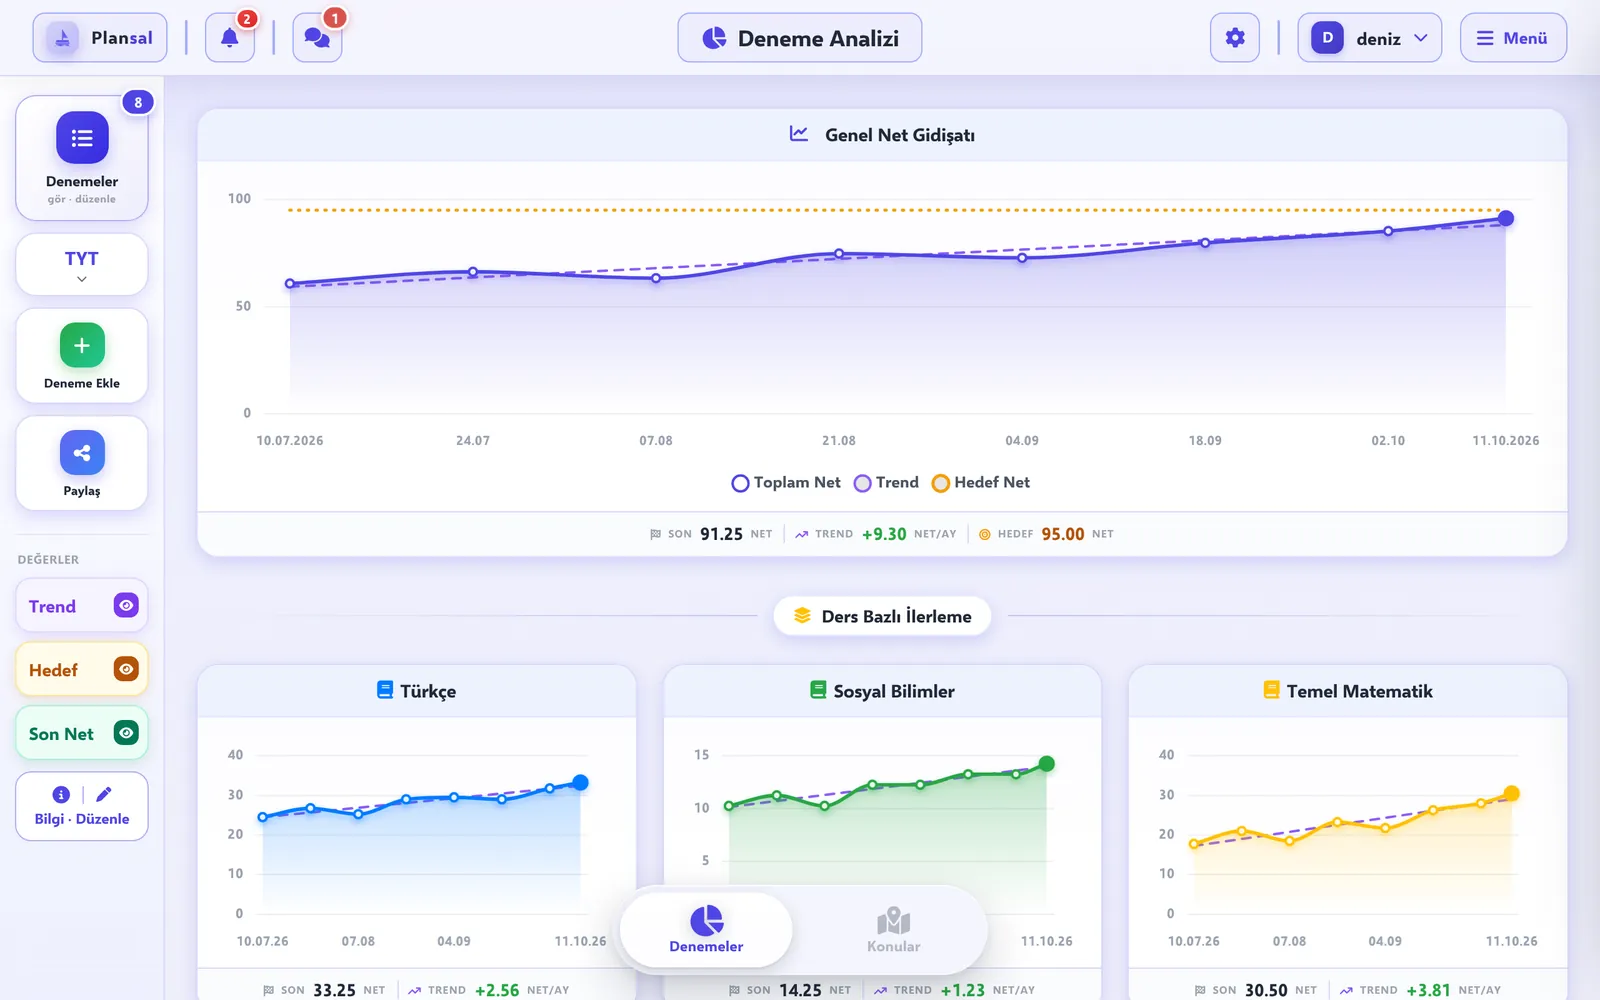Click the 30.50 Matematik son net value
This screenshot has height=1000, width=1600.
(1266, 990)
